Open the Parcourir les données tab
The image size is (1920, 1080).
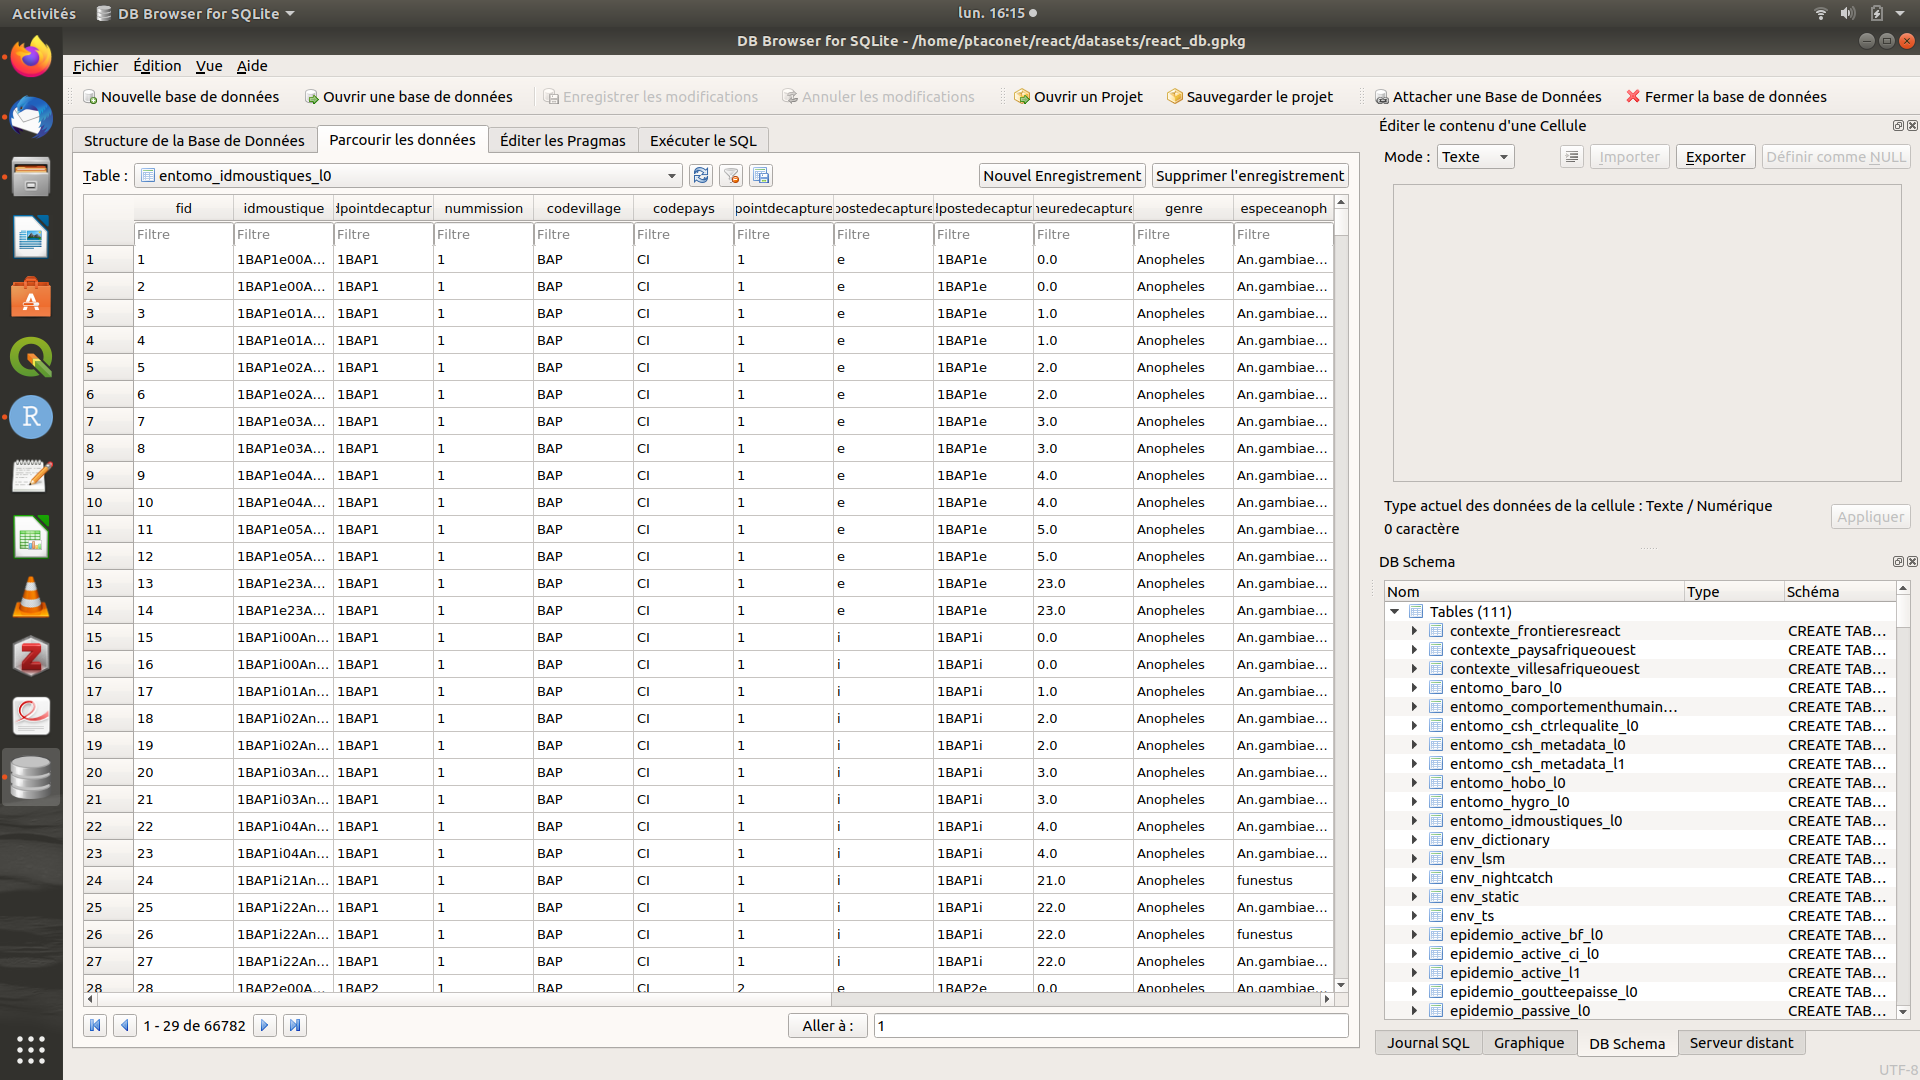pyautogui.click(x=402, y=140)
